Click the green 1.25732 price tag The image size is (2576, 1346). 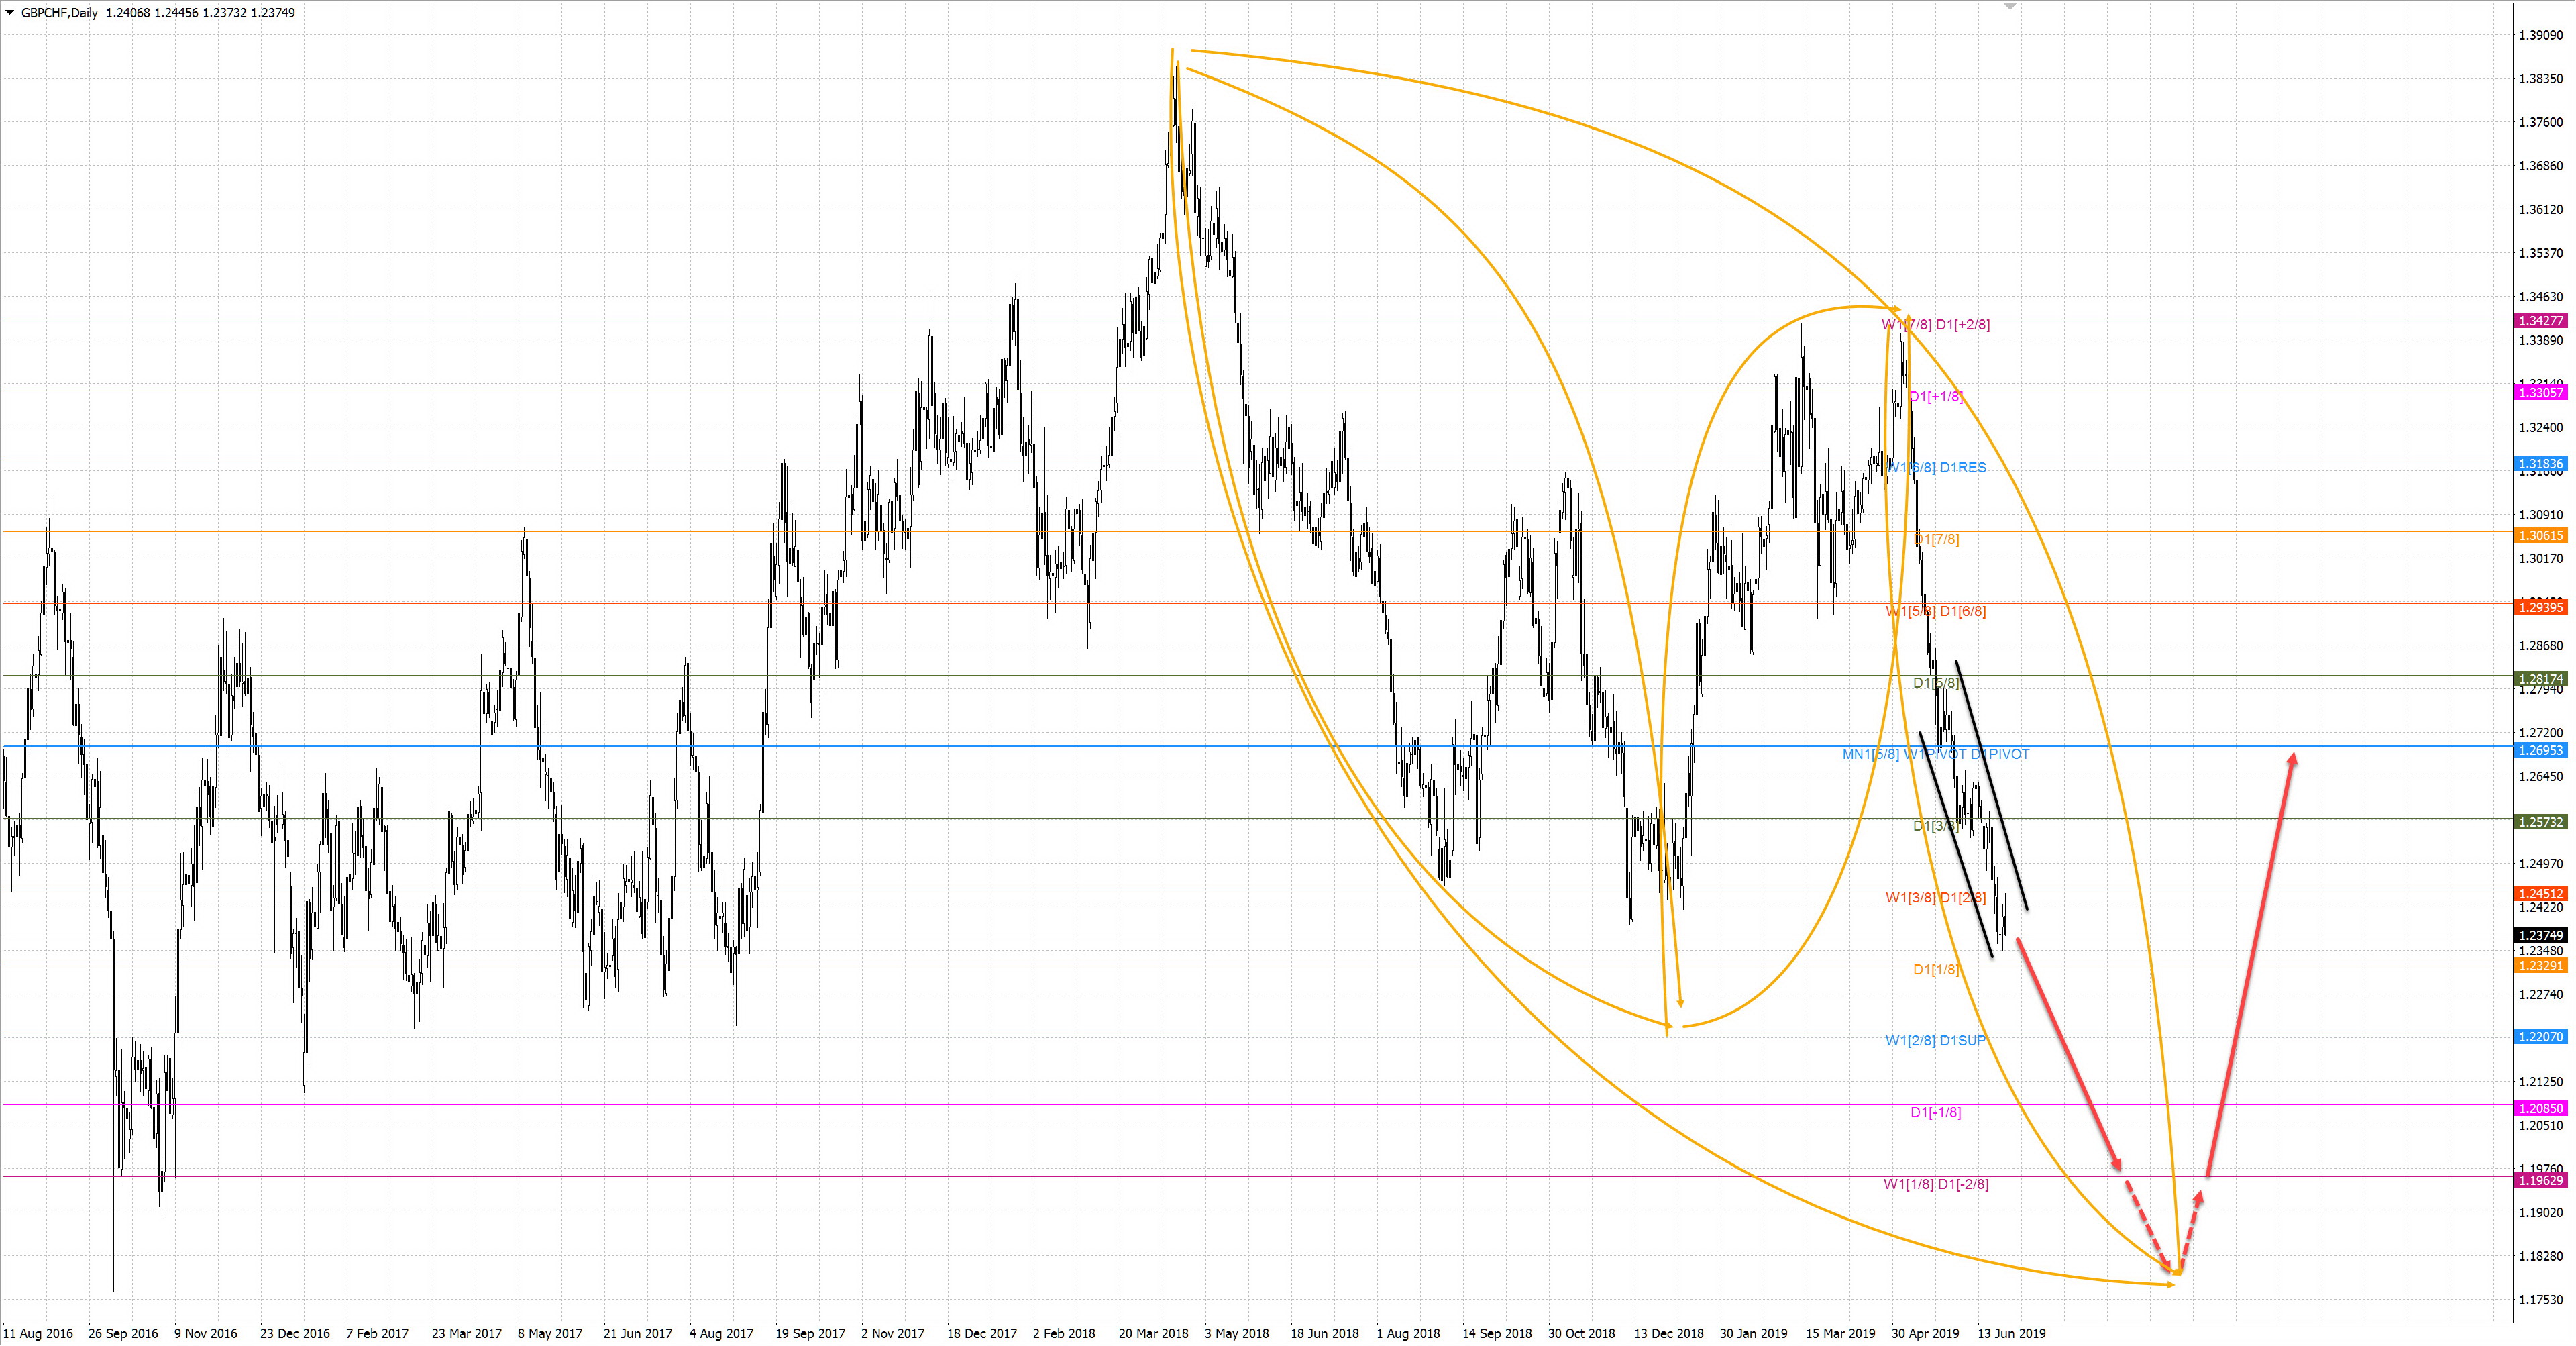click(2540, 822)
